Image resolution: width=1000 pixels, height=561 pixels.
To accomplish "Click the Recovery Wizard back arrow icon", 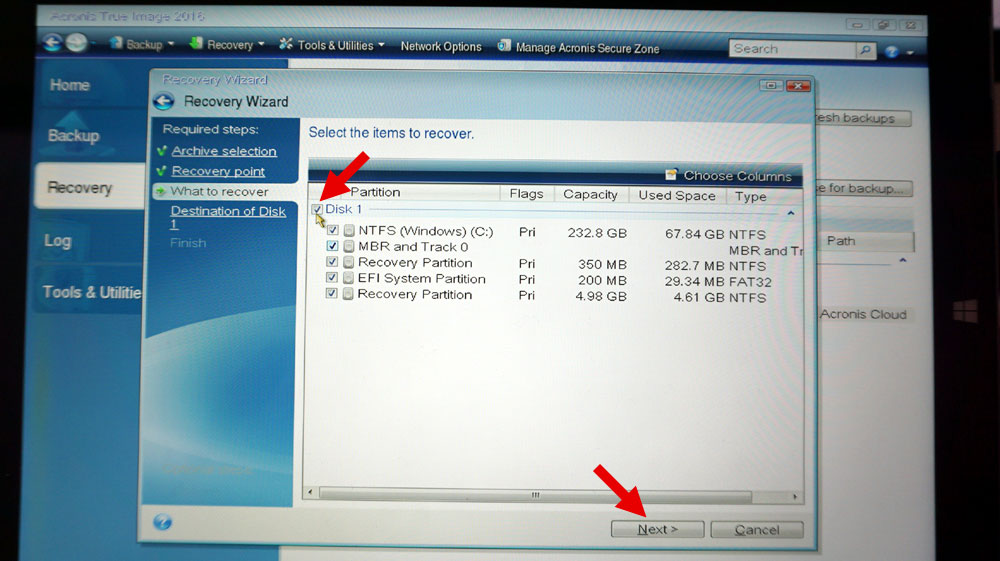I will (x=164, y=101).
